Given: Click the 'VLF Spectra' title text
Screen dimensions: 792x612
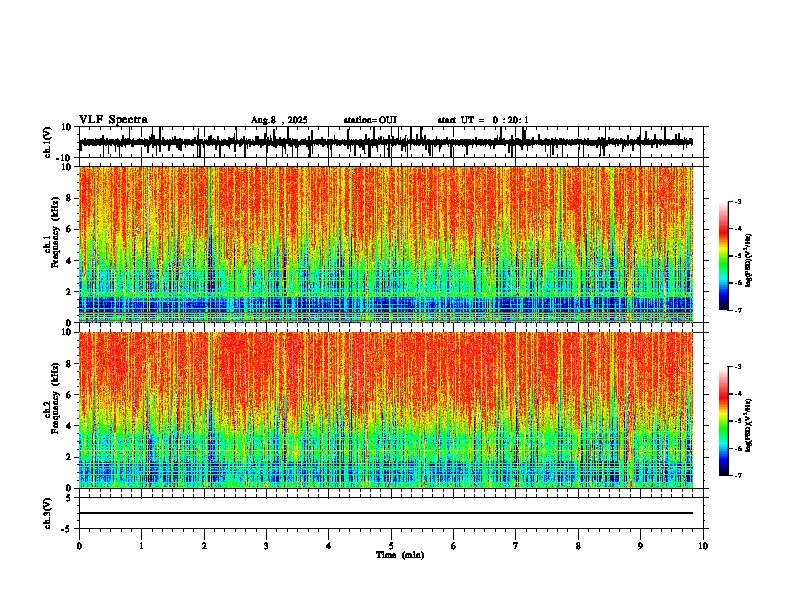Looking at the screenshot, I should [113, 120].
